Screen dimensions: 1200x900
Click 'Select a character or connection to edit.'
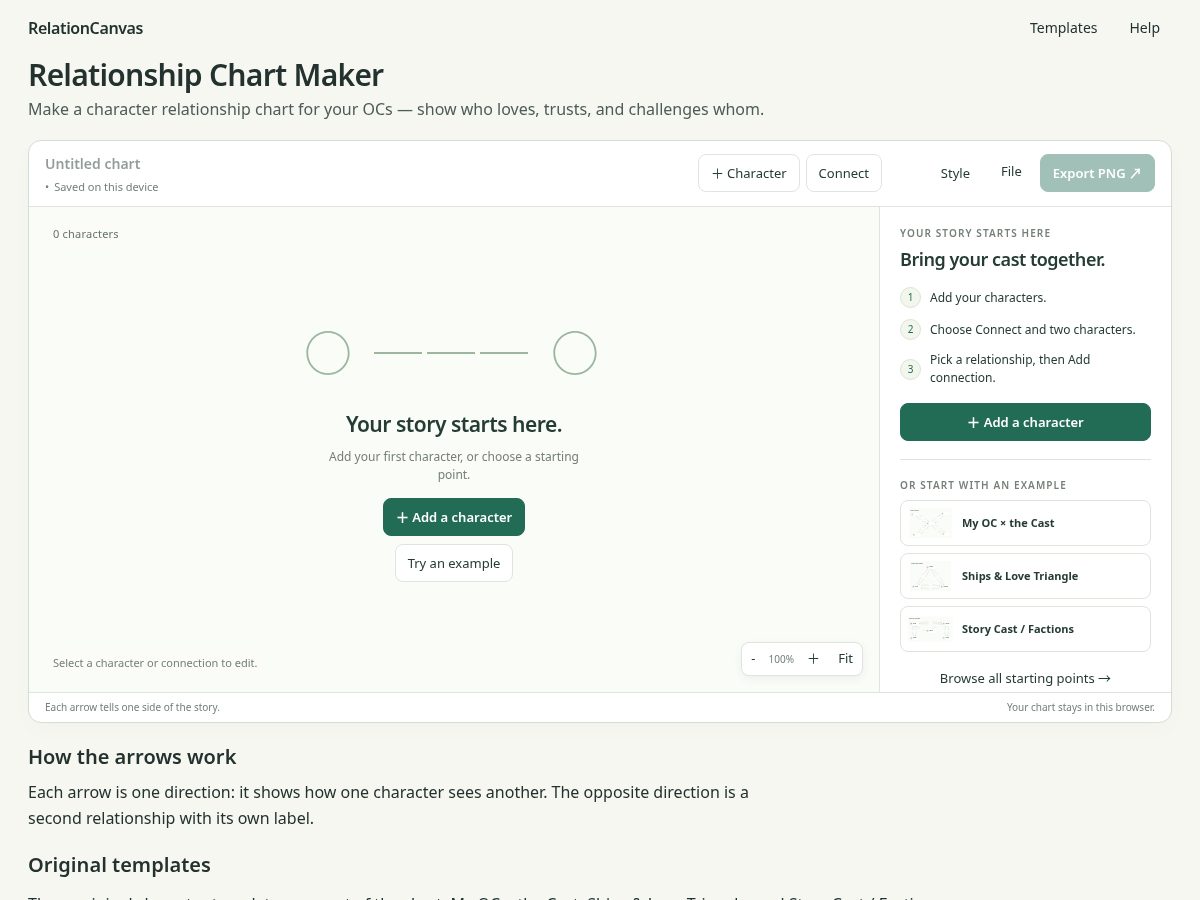point(155,663)
